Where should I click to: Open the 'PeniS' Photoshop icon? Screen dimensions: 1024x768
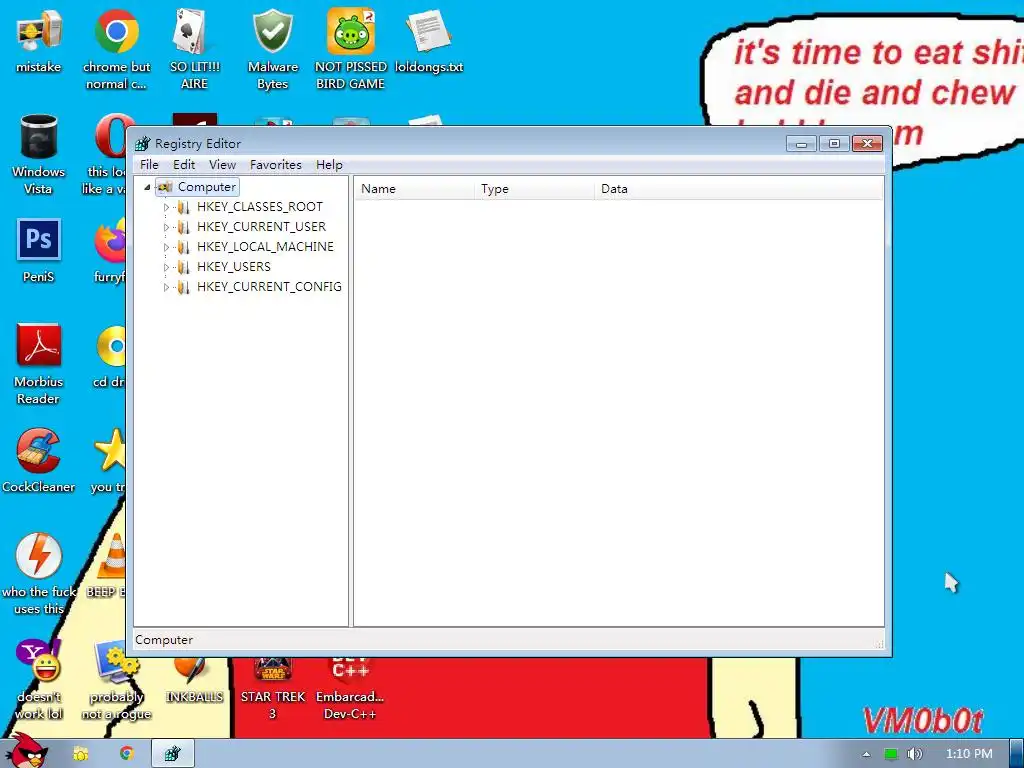tap(39, 251)
